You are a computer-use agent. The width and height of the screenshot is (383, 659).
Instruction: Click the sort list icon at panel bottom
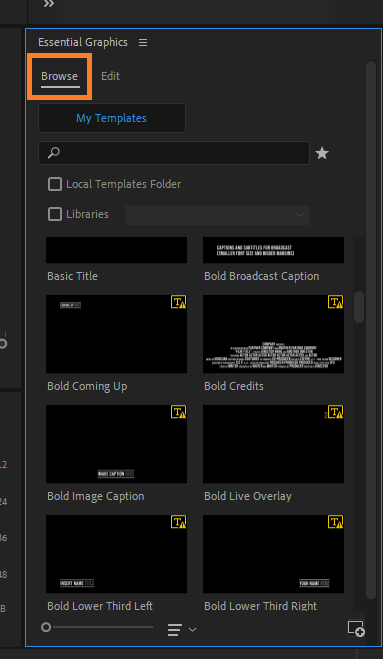point(175,629)
